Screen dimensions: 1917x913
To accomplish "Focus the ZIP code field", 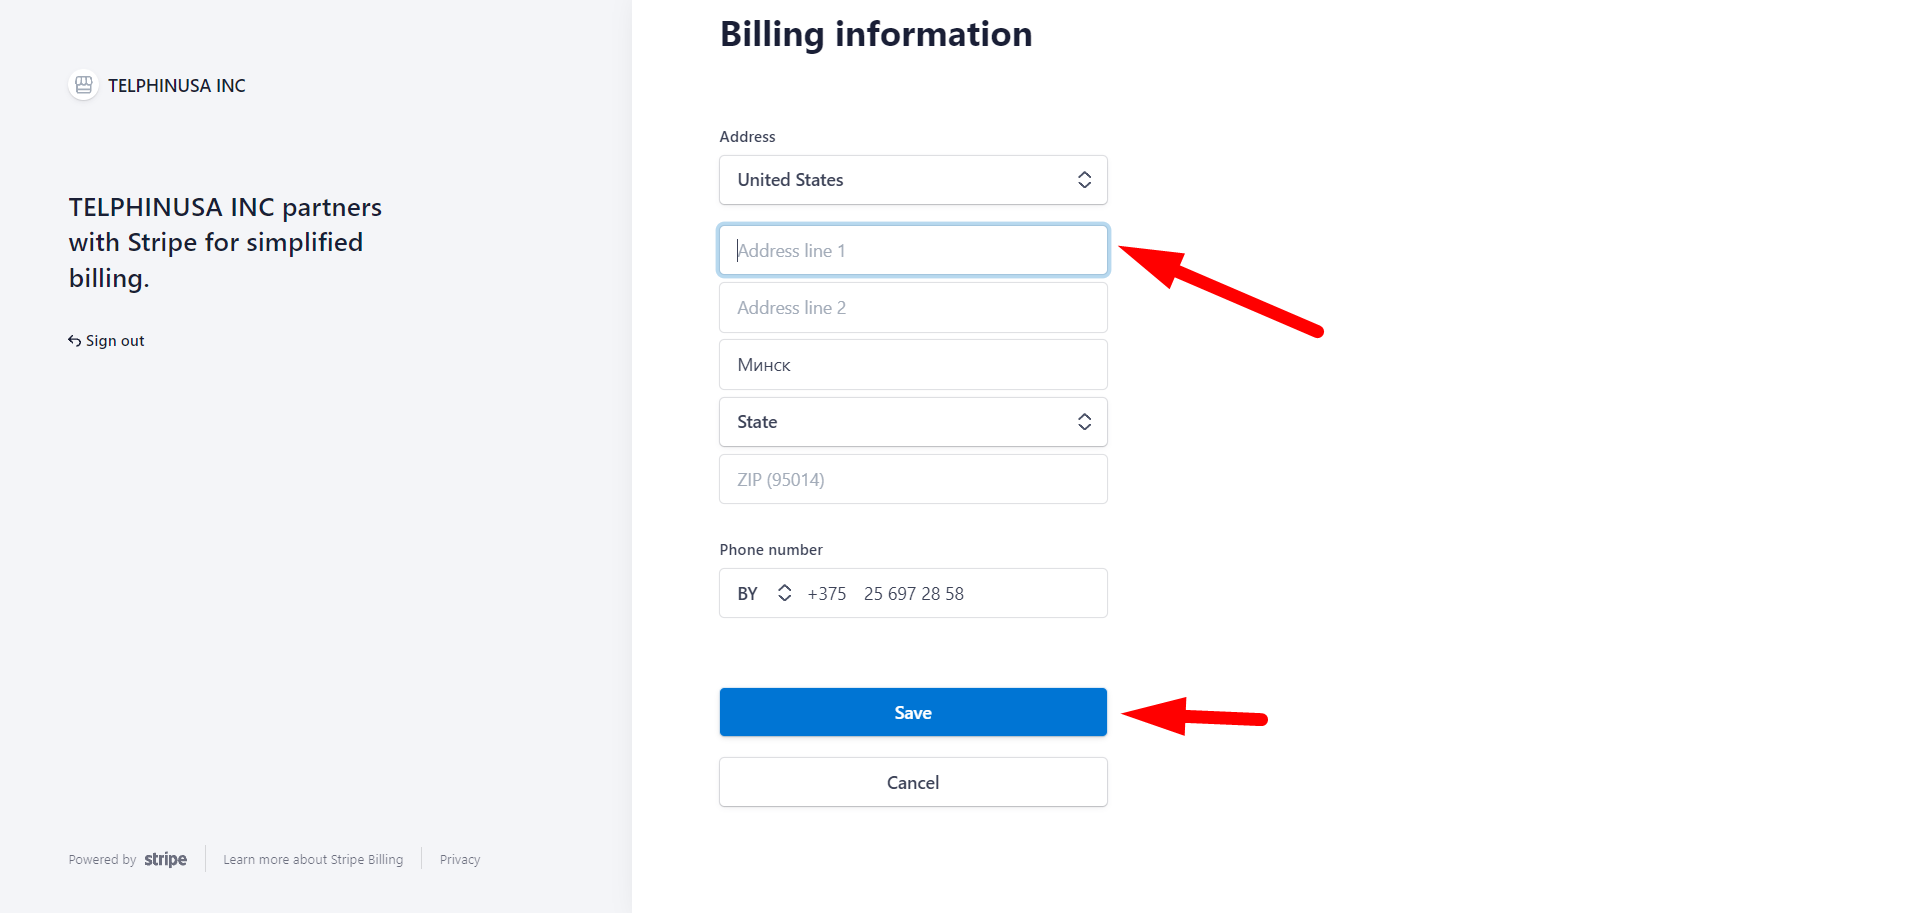I will pos(912,480).
